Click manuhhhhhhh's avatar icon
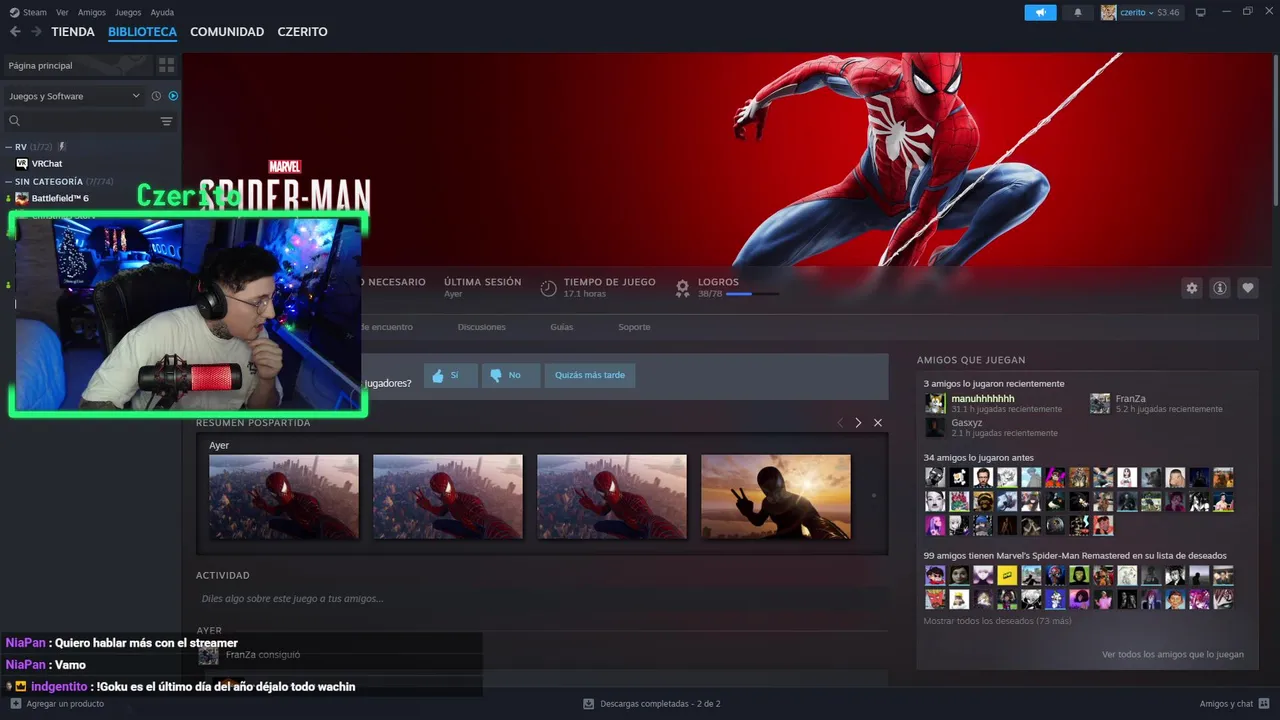Screen dimensions: 1280x720 pos(935,403)
